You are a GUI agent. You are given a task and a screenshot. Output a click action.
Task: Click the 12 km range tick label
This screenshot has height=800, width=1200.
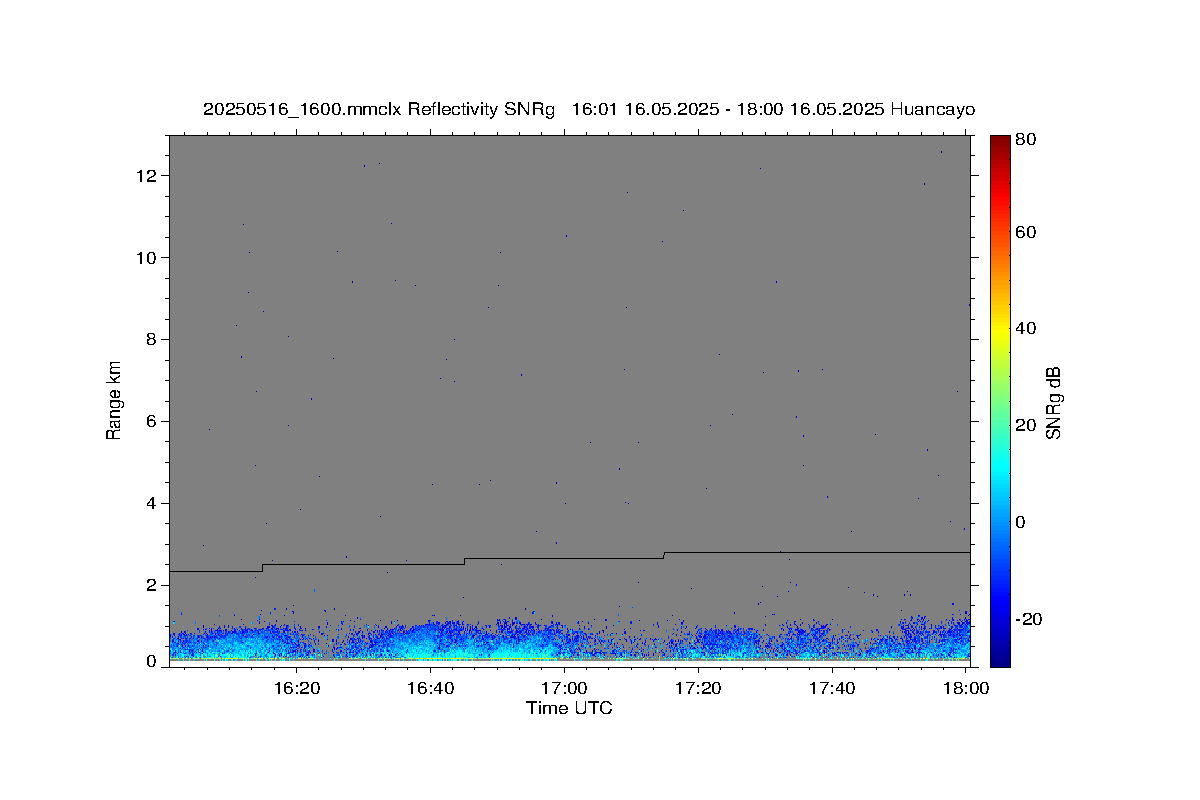147,176
